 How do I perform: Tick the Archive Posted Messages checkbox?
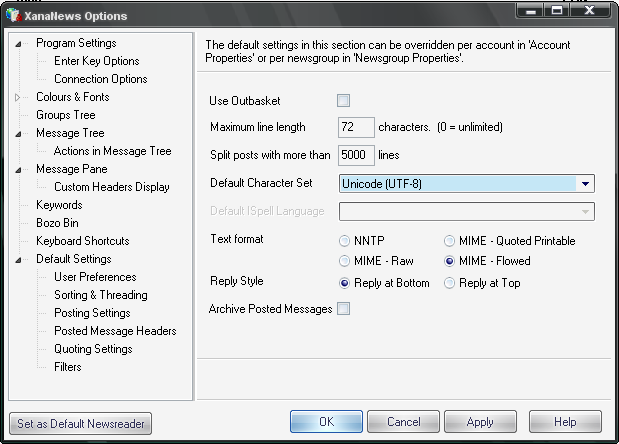click(x=343, y=309)
